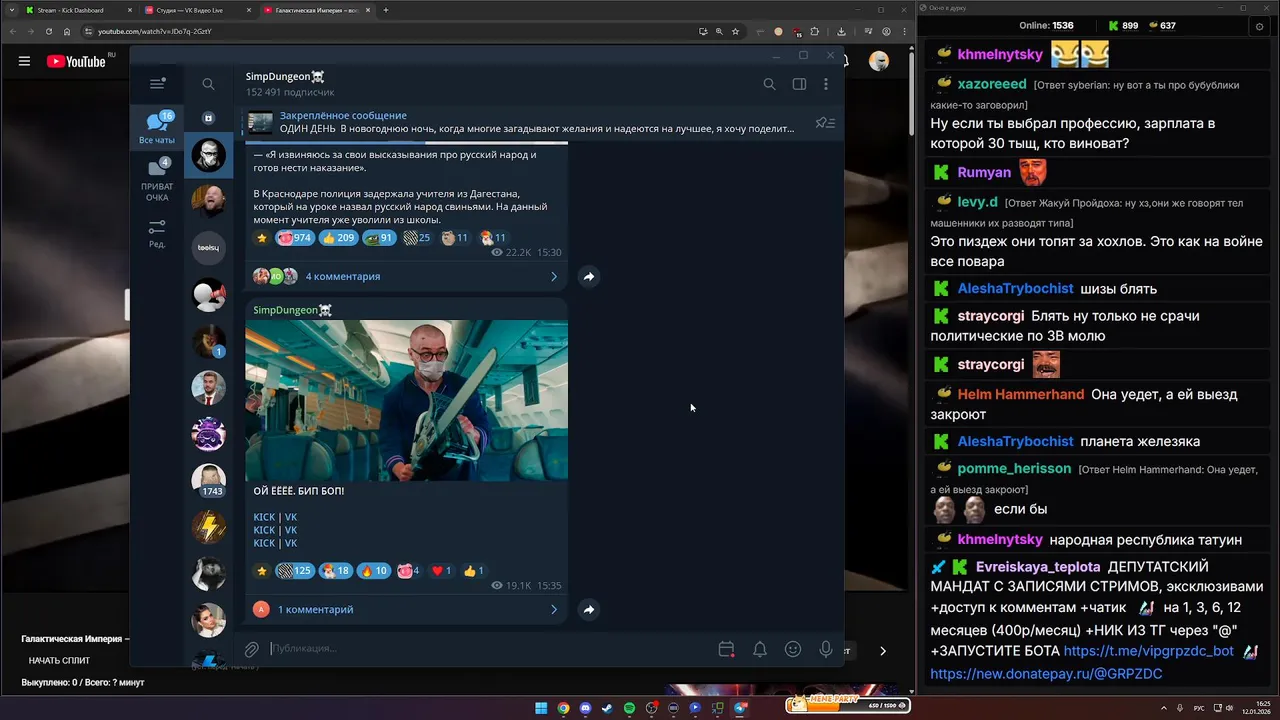
Task: Attach a file with the paperclip icon
Action: click(x=252, y=649)
